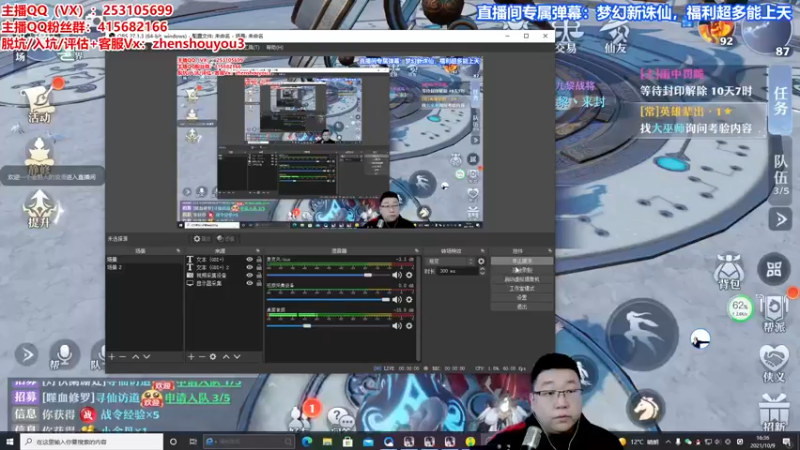Open the scene transition type dropdown

tap(450, 261)
